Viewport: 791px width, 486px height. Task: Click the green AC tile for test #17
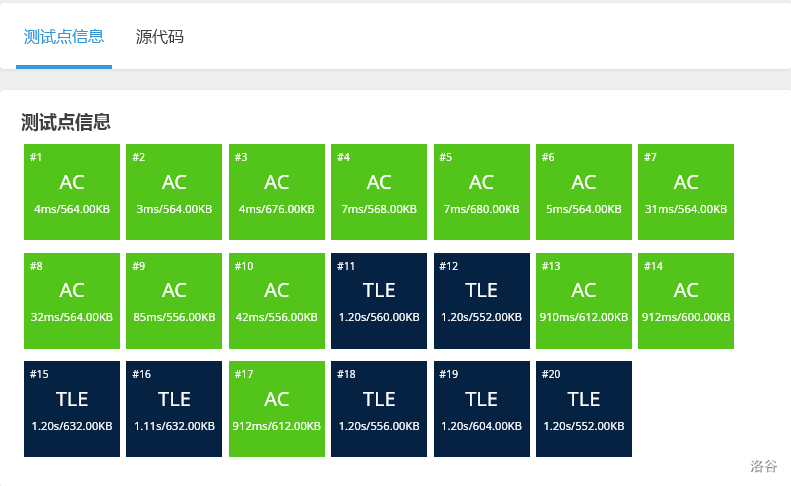pyautogui.click(x=277, y=409)
